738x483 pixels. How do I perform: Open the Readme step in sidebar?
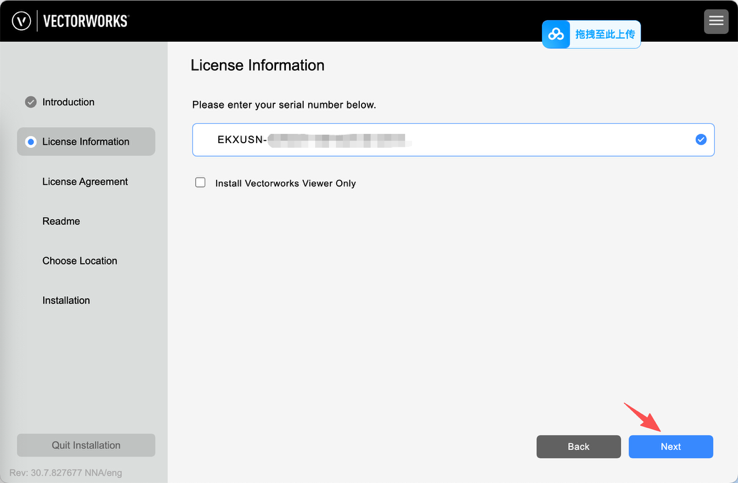point(61,221)
